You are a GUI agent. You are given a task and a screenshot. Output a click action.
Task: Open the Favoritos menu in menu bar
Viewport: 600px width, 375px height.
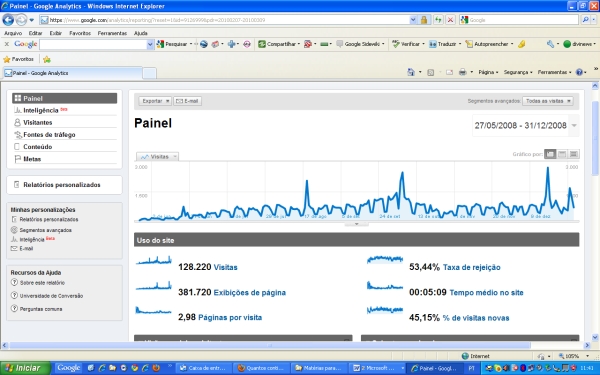click(x=80, y=33)
